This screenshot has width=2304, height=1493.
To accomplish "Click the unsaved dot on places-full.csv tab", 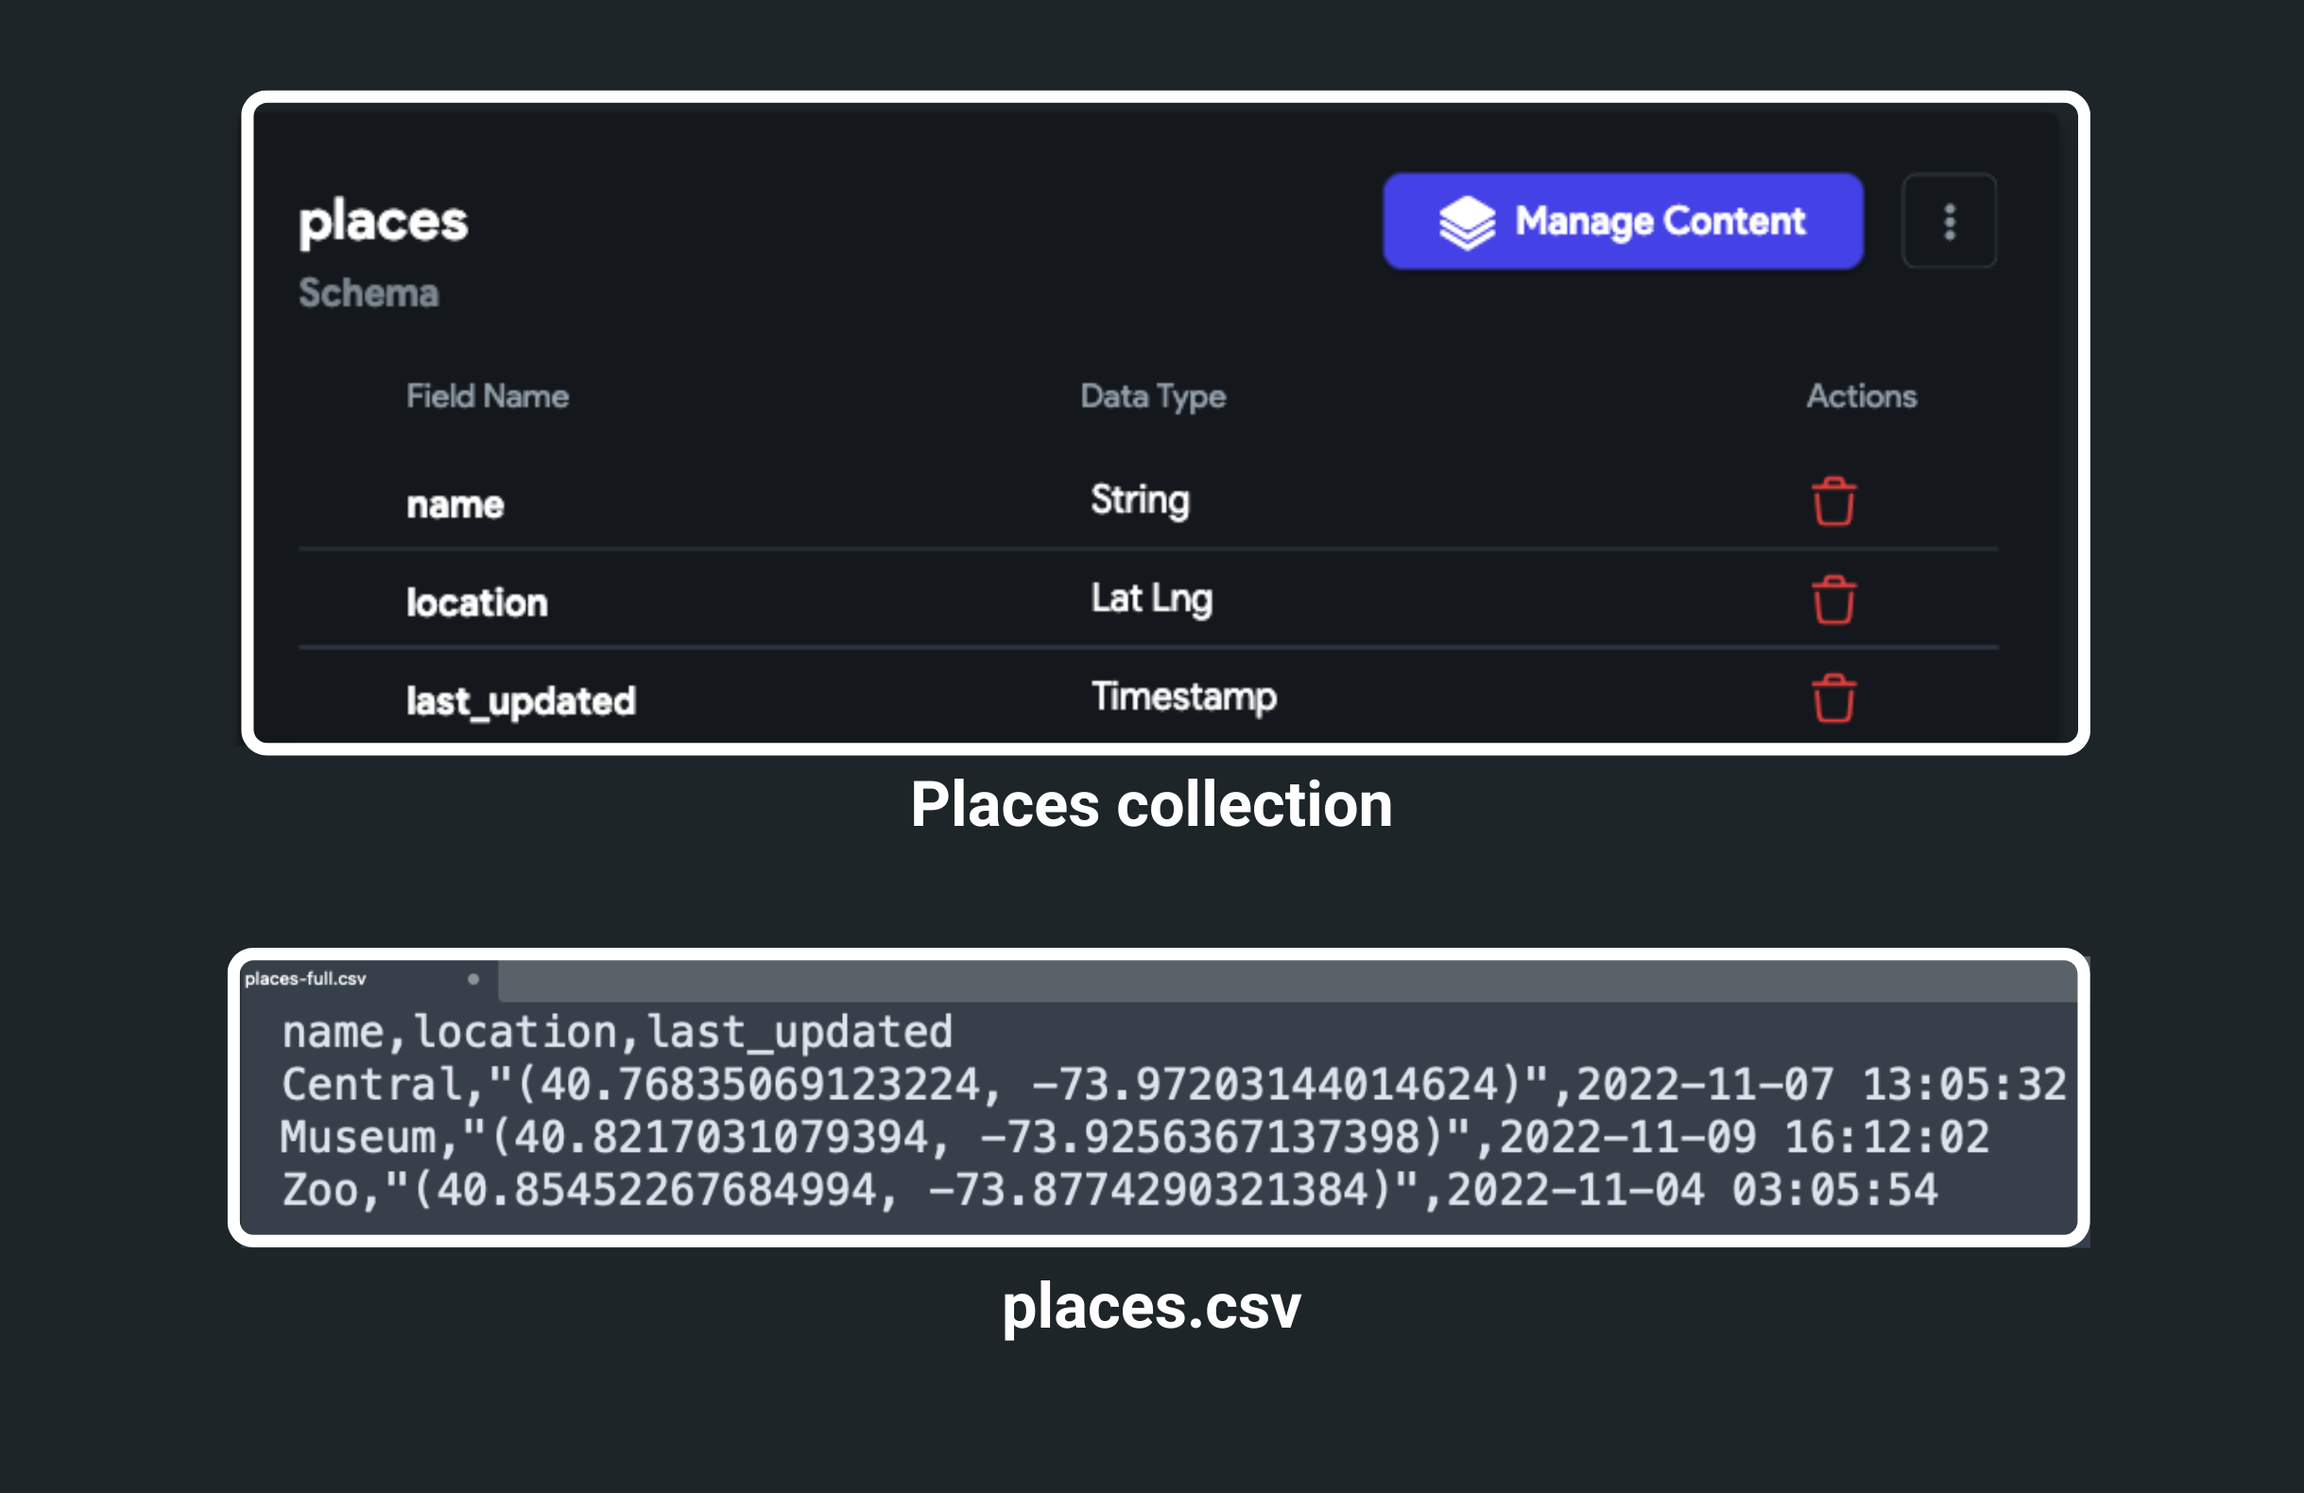I will click(473, 979).
